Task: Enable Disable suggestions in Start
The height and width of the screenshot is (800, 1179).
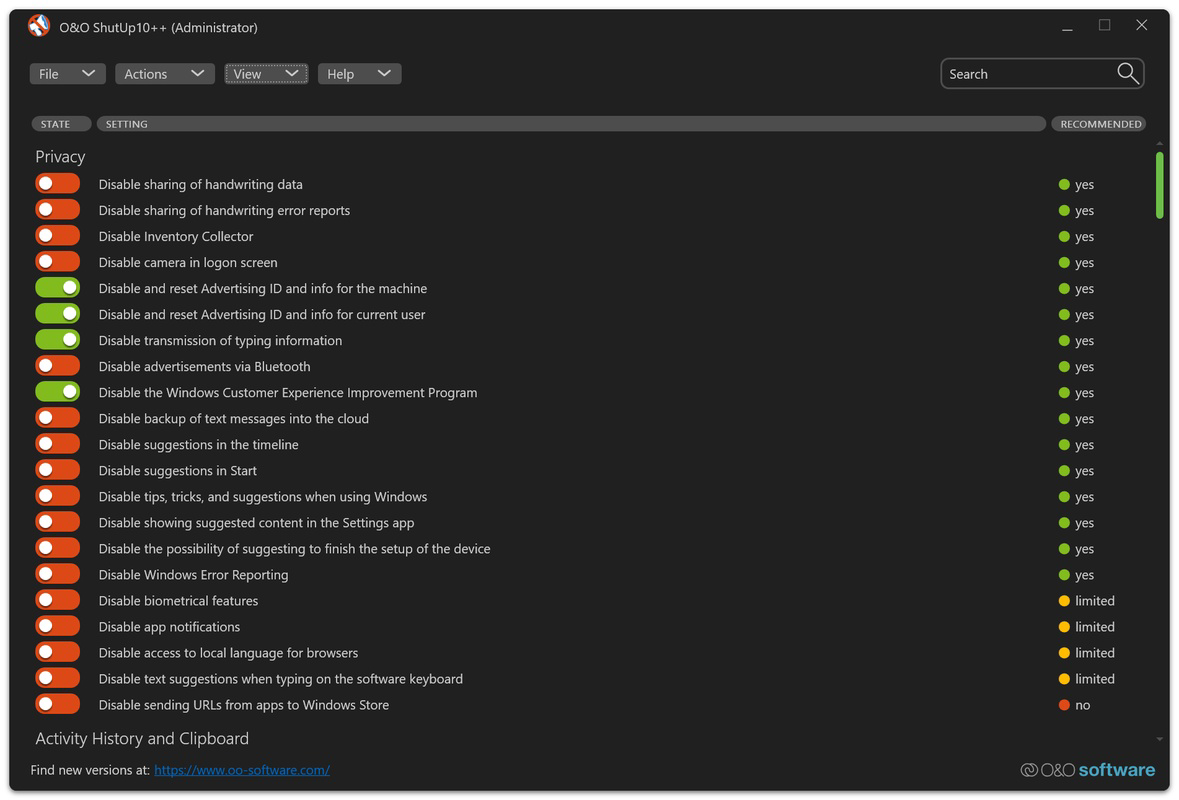Action: (57, 470)
